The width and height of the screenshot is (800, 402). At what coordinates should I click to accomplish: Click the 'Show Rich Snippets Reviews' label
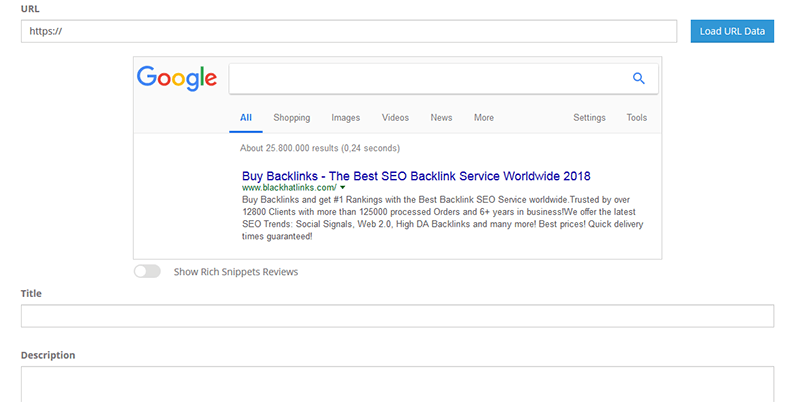click(x=236, y=272)
